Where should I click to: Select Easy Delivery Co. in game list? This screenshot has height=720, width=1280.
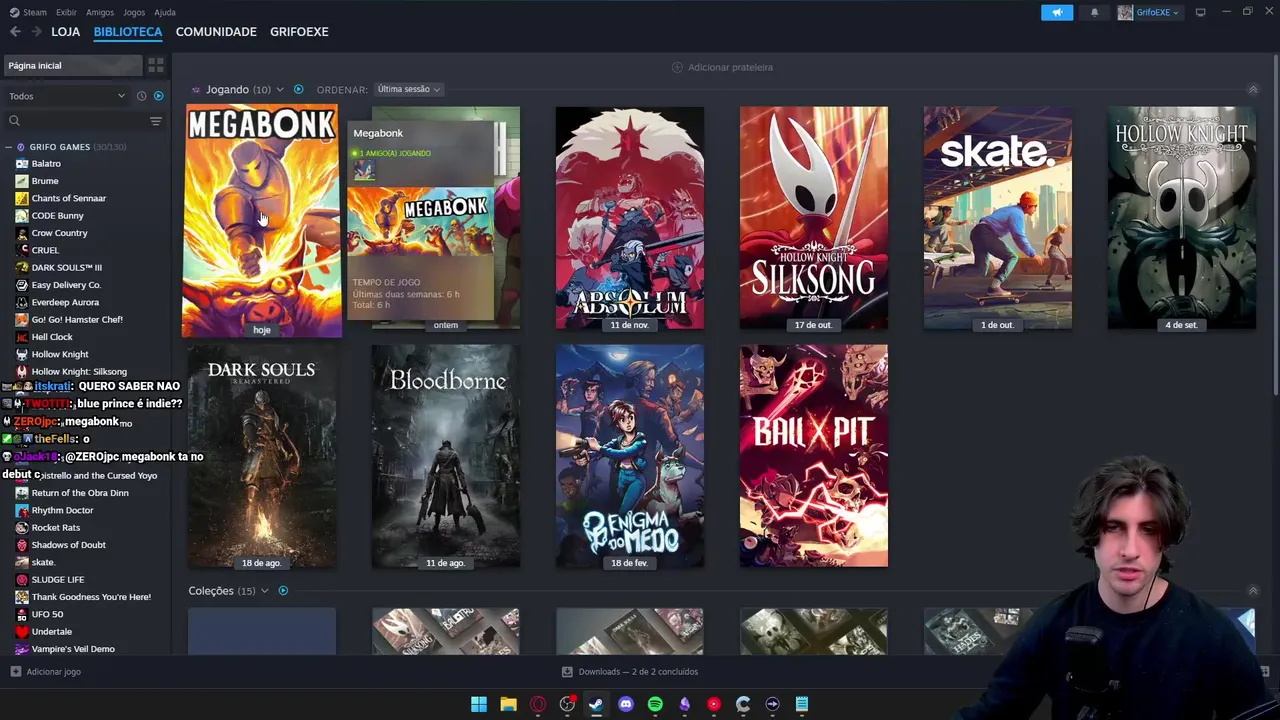[x=66, y=285]
